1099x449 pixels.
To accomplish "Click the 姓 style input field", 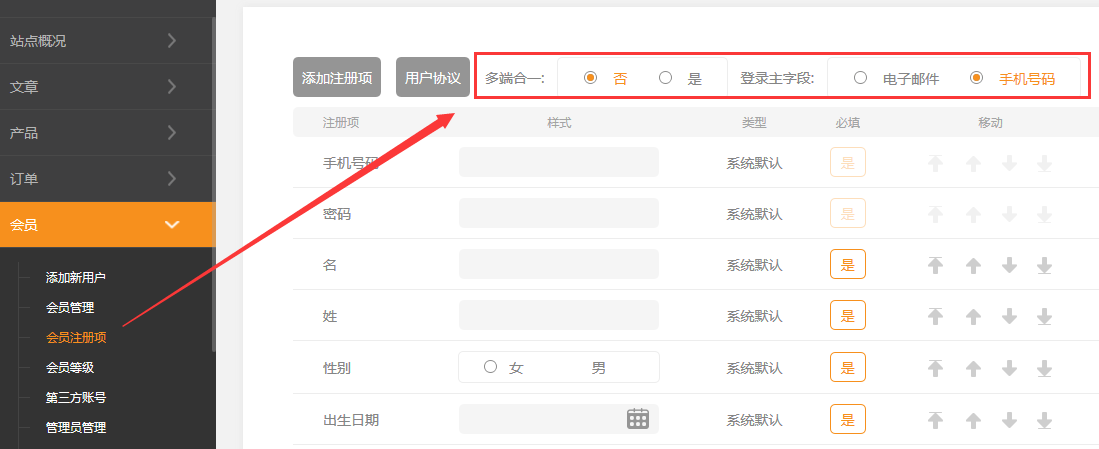I will 558,316.
